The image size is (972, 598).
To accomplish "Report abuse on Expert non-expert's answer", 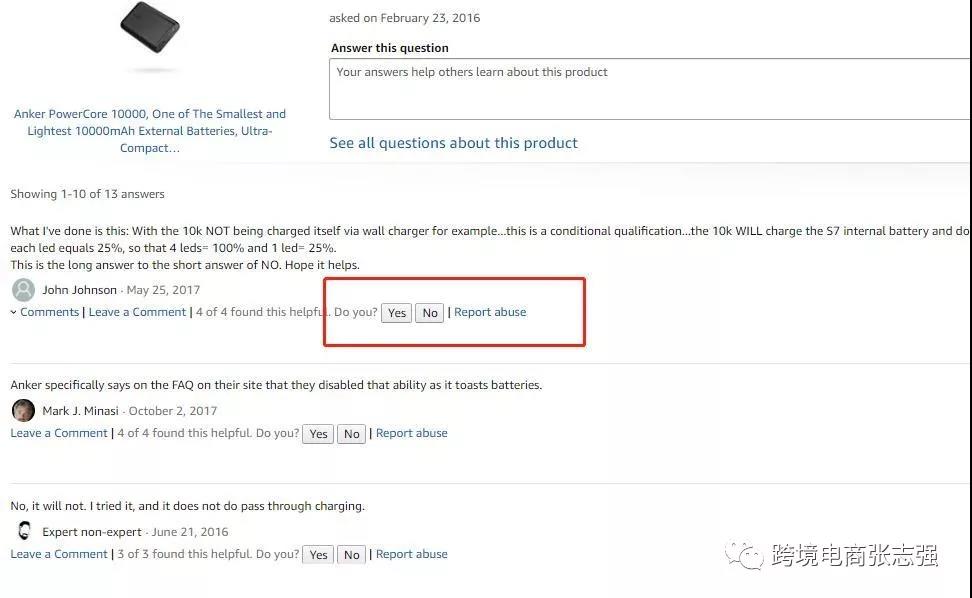I will [x=412, y=554].
